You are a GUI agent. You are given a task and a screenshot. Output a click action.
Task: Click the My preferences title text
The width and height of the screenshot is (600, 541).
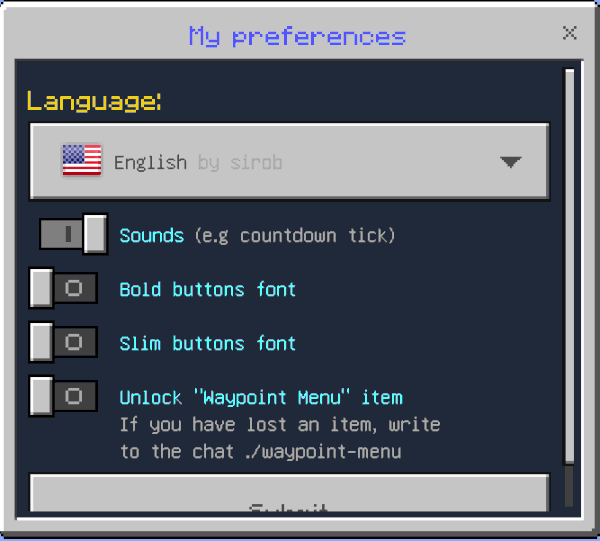coord(297,37)
